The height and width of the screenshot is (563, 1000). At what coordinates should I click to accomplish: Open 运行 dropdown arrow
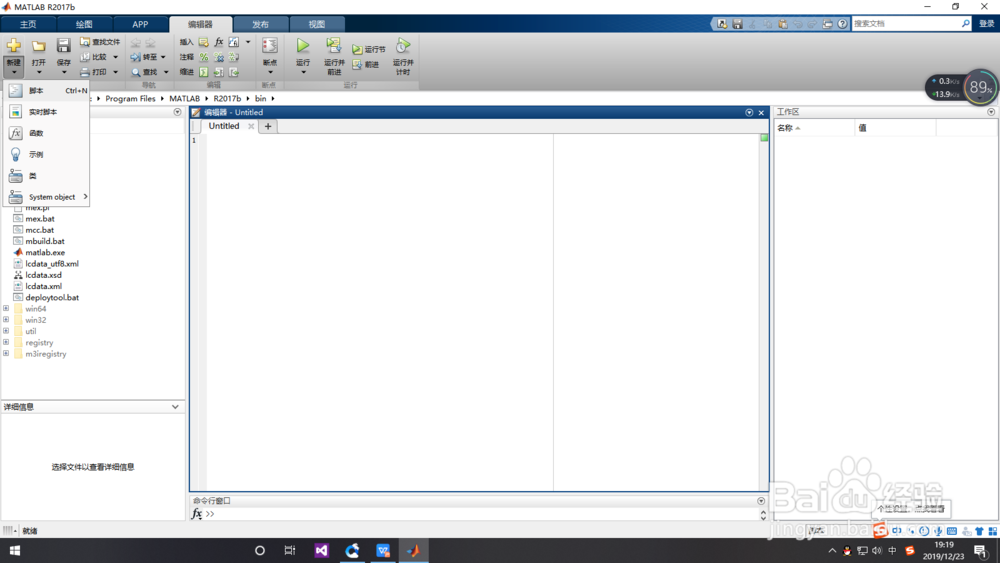click(303, 72)
